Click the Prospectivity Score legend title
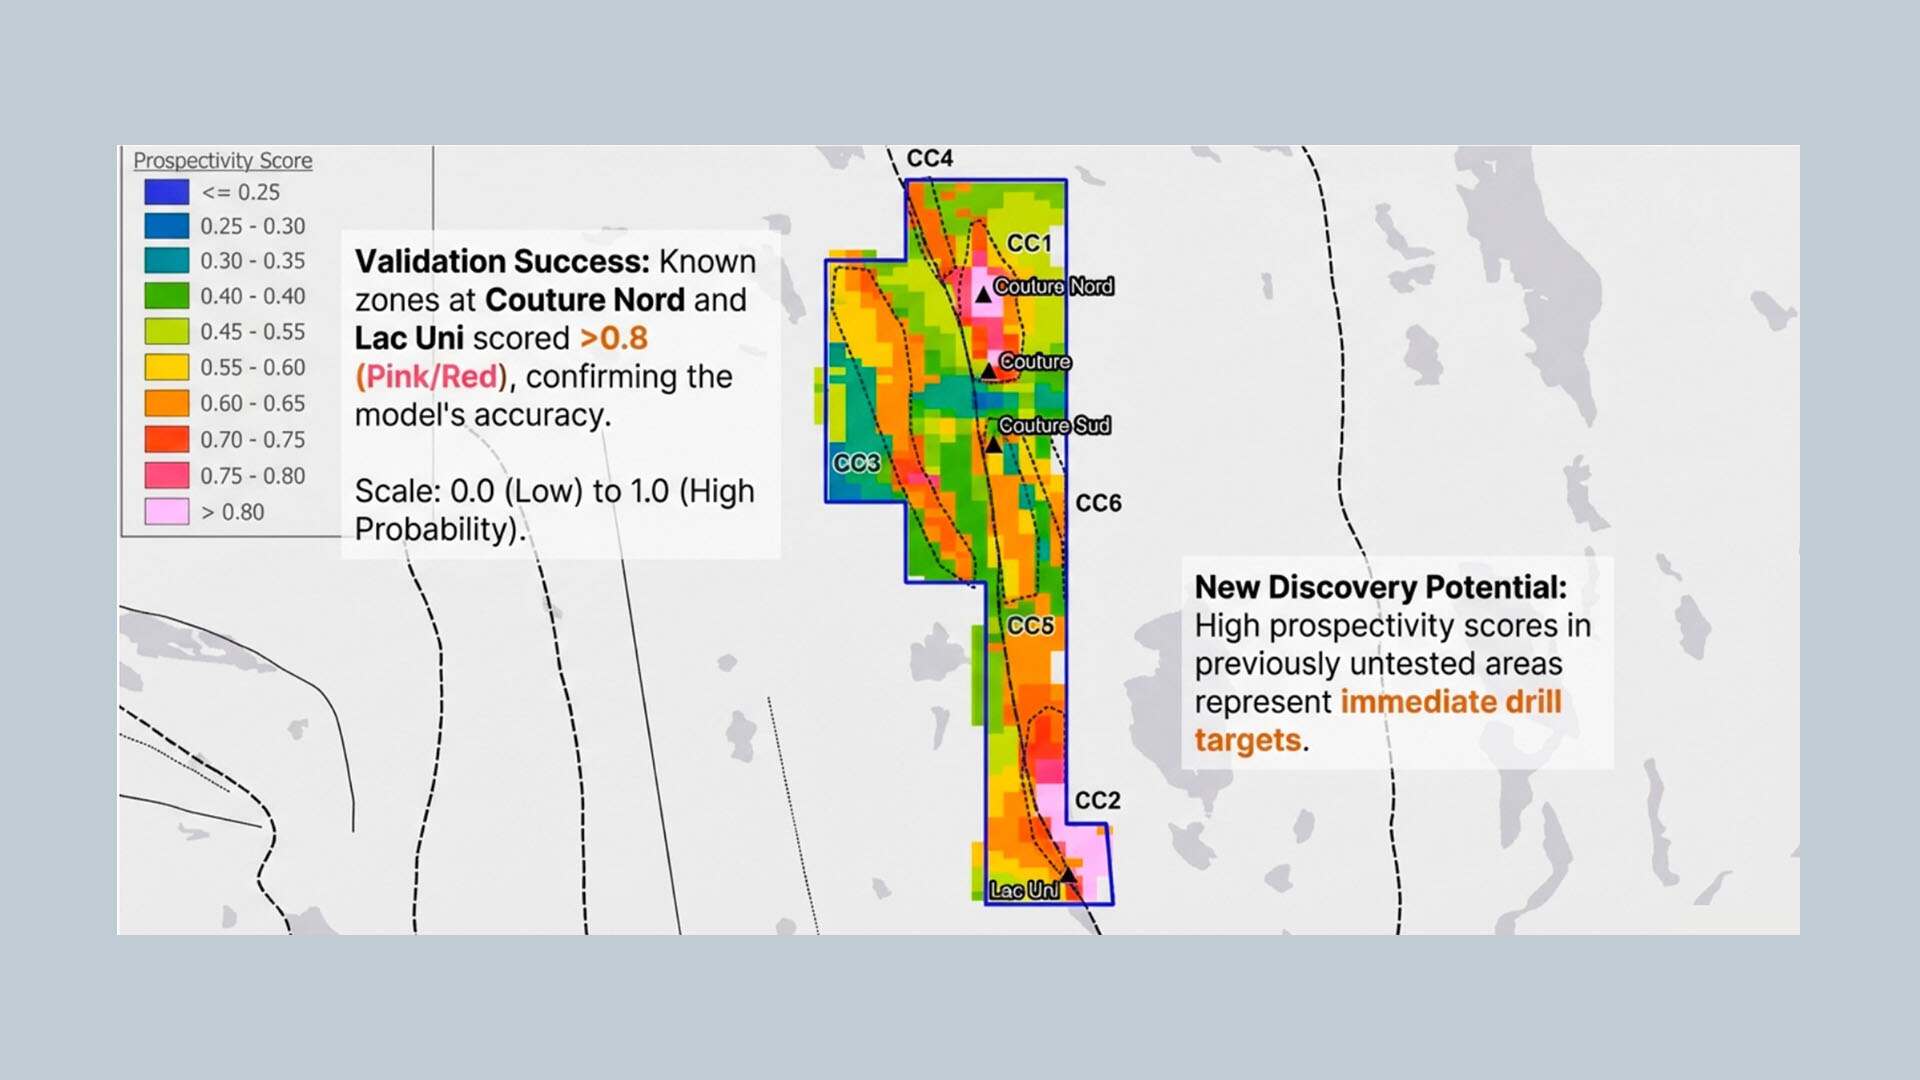Screen dimensions: 1920x1080 click(x=223, y=161)
